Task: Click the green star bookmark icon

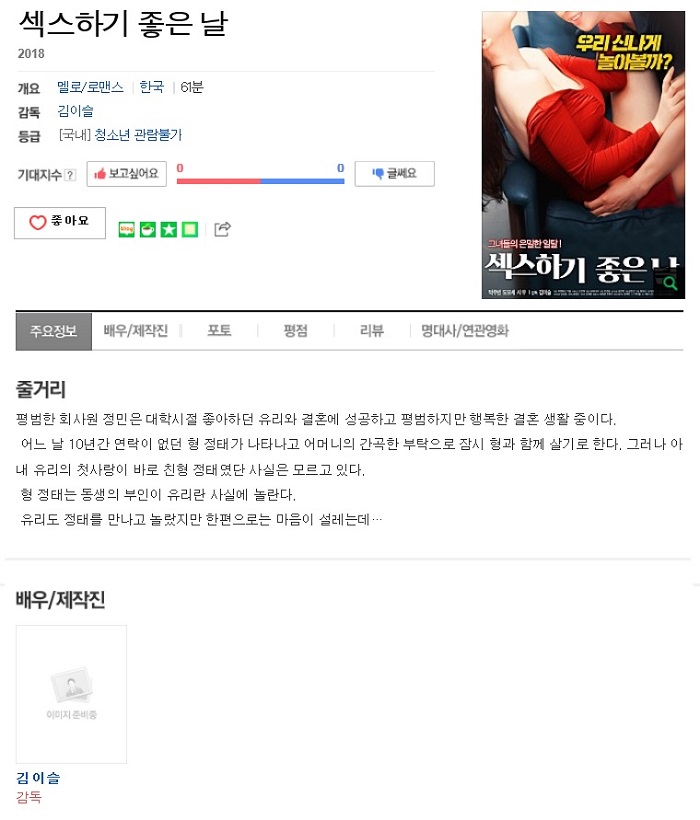Action: (x=169, y=230)
